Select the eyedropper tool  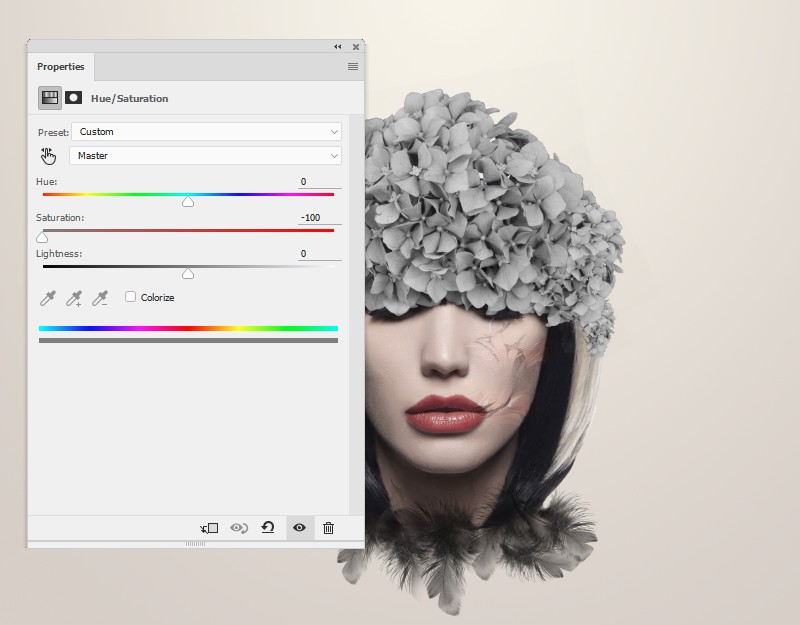[x=47, y=298]
